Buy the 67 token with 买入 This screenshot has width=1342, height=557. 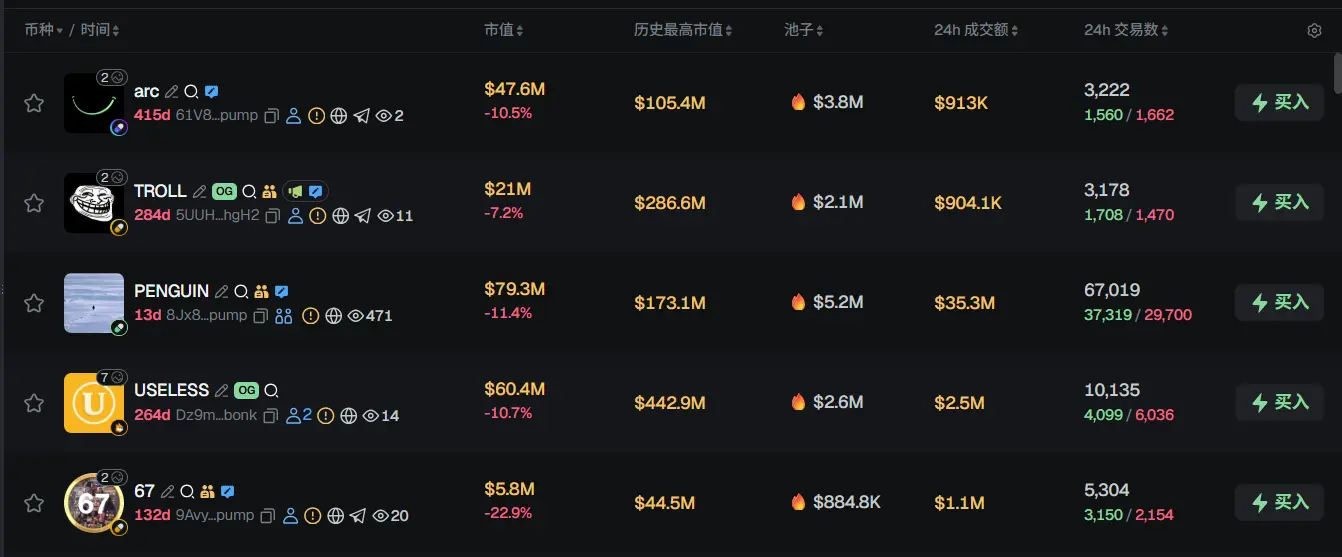click(1279, 502)
